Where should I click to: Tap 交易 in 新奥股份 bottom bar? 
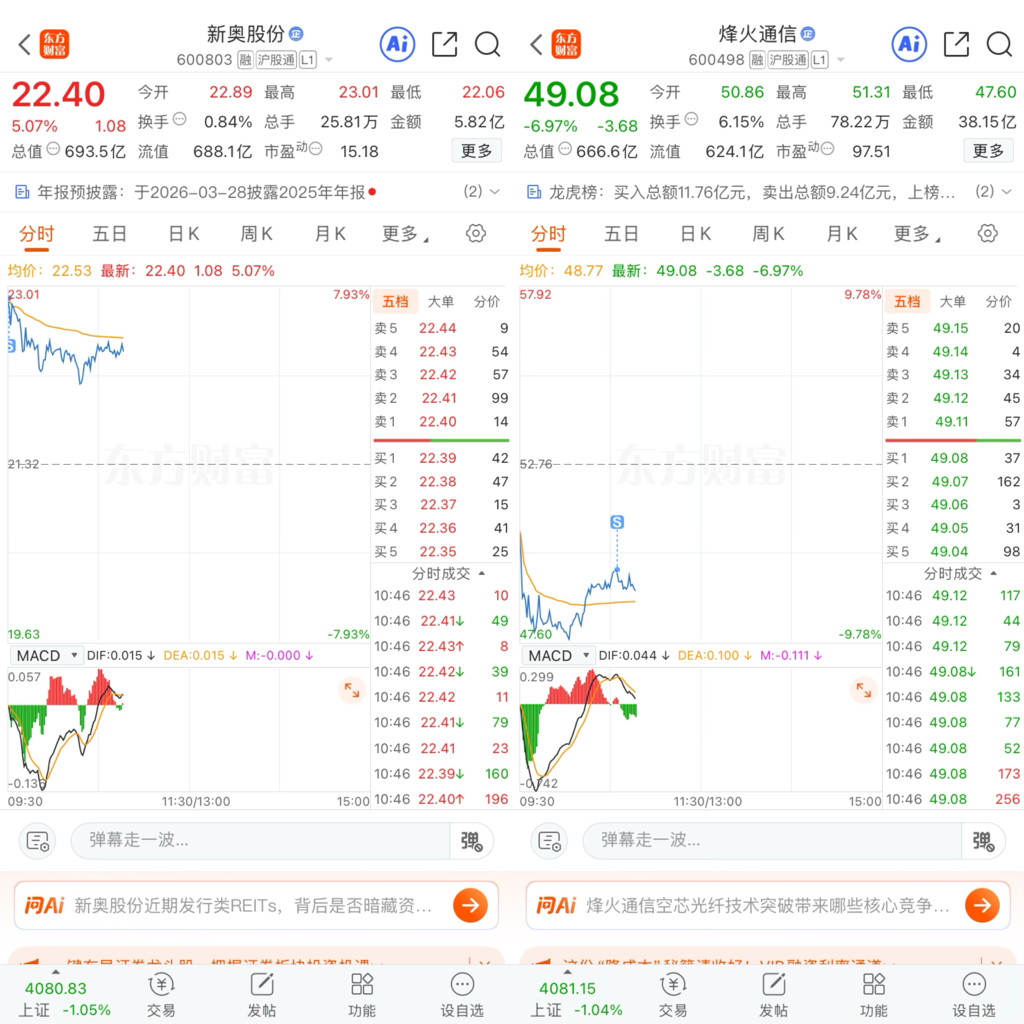pos(161,995)
